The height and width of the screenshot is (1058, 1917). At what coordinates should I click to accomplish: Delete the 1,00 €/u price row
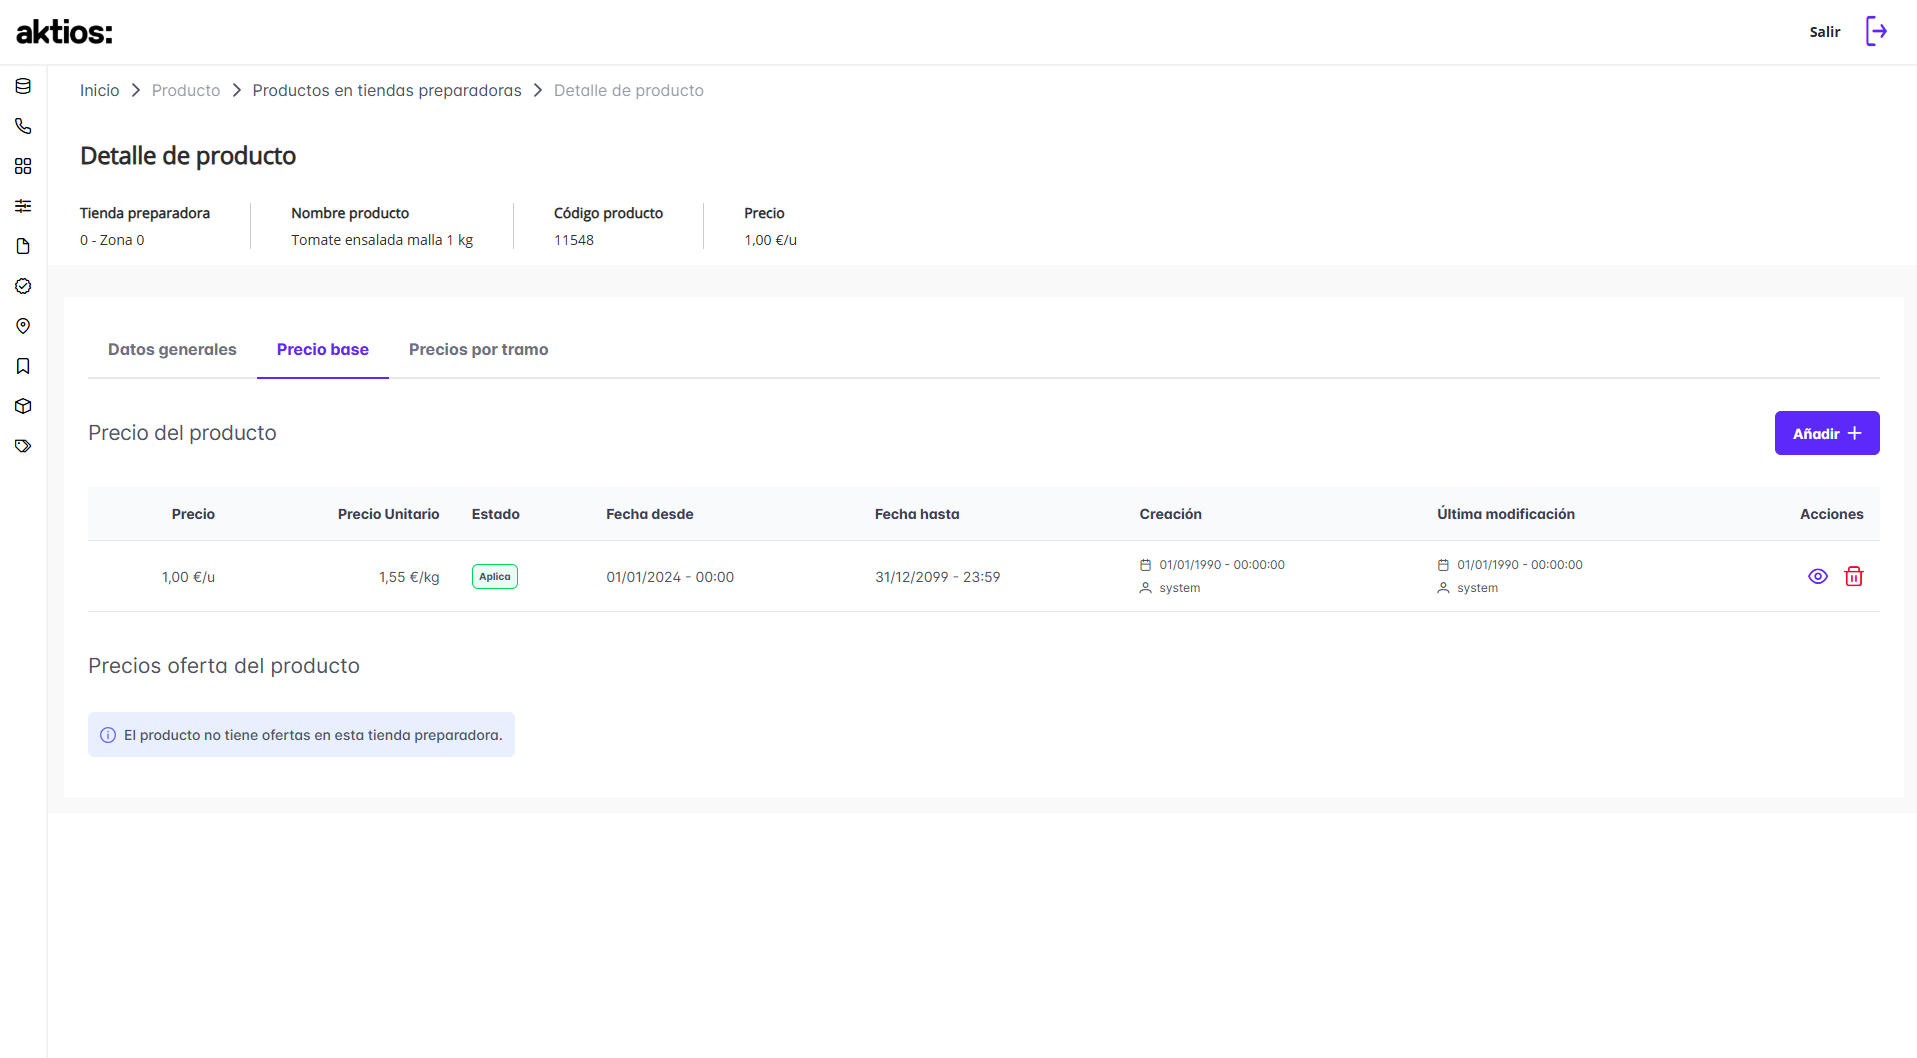[x=1854, y=576]
